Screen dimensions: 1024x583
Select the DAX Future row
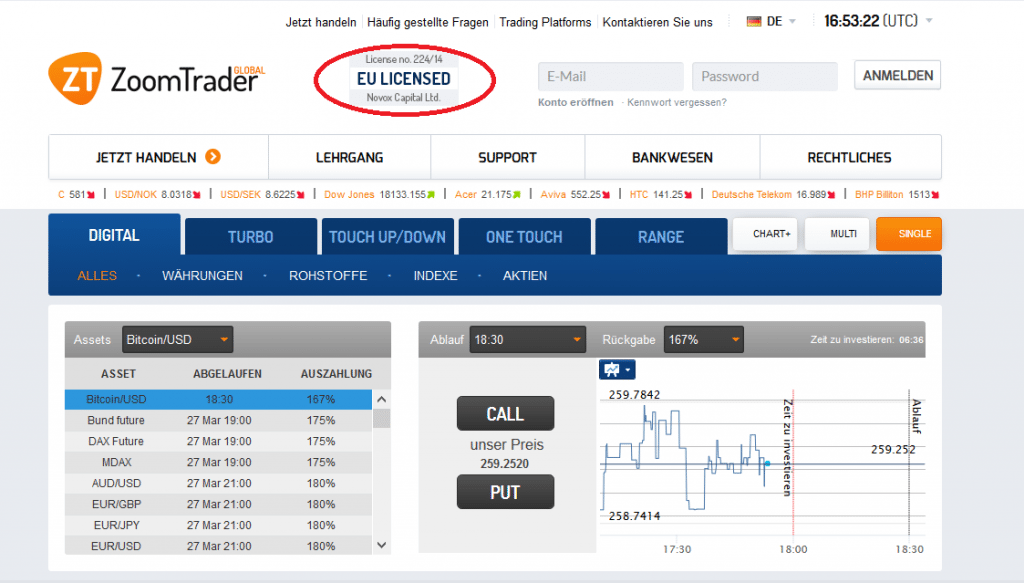218,441
